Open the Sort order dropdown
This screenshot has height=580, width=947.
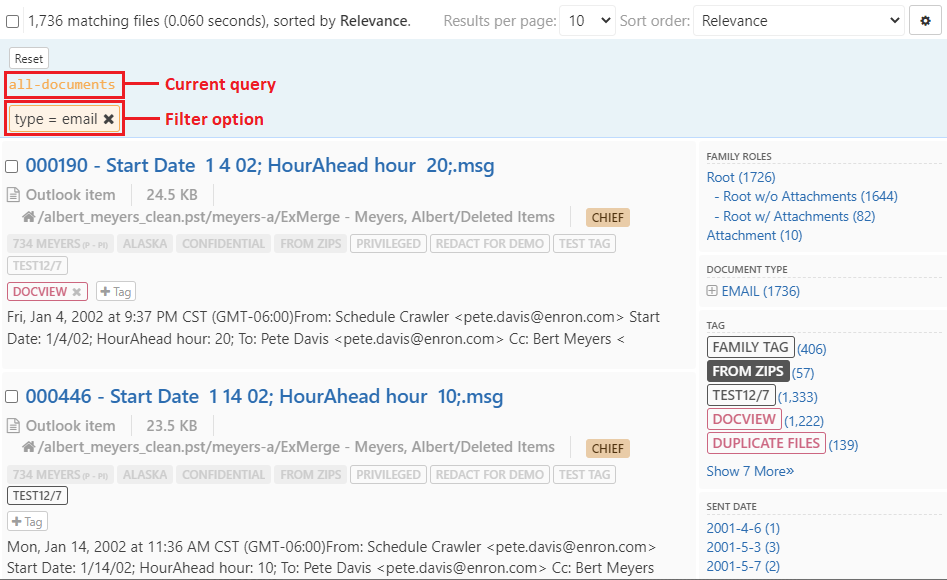(798, 20)
